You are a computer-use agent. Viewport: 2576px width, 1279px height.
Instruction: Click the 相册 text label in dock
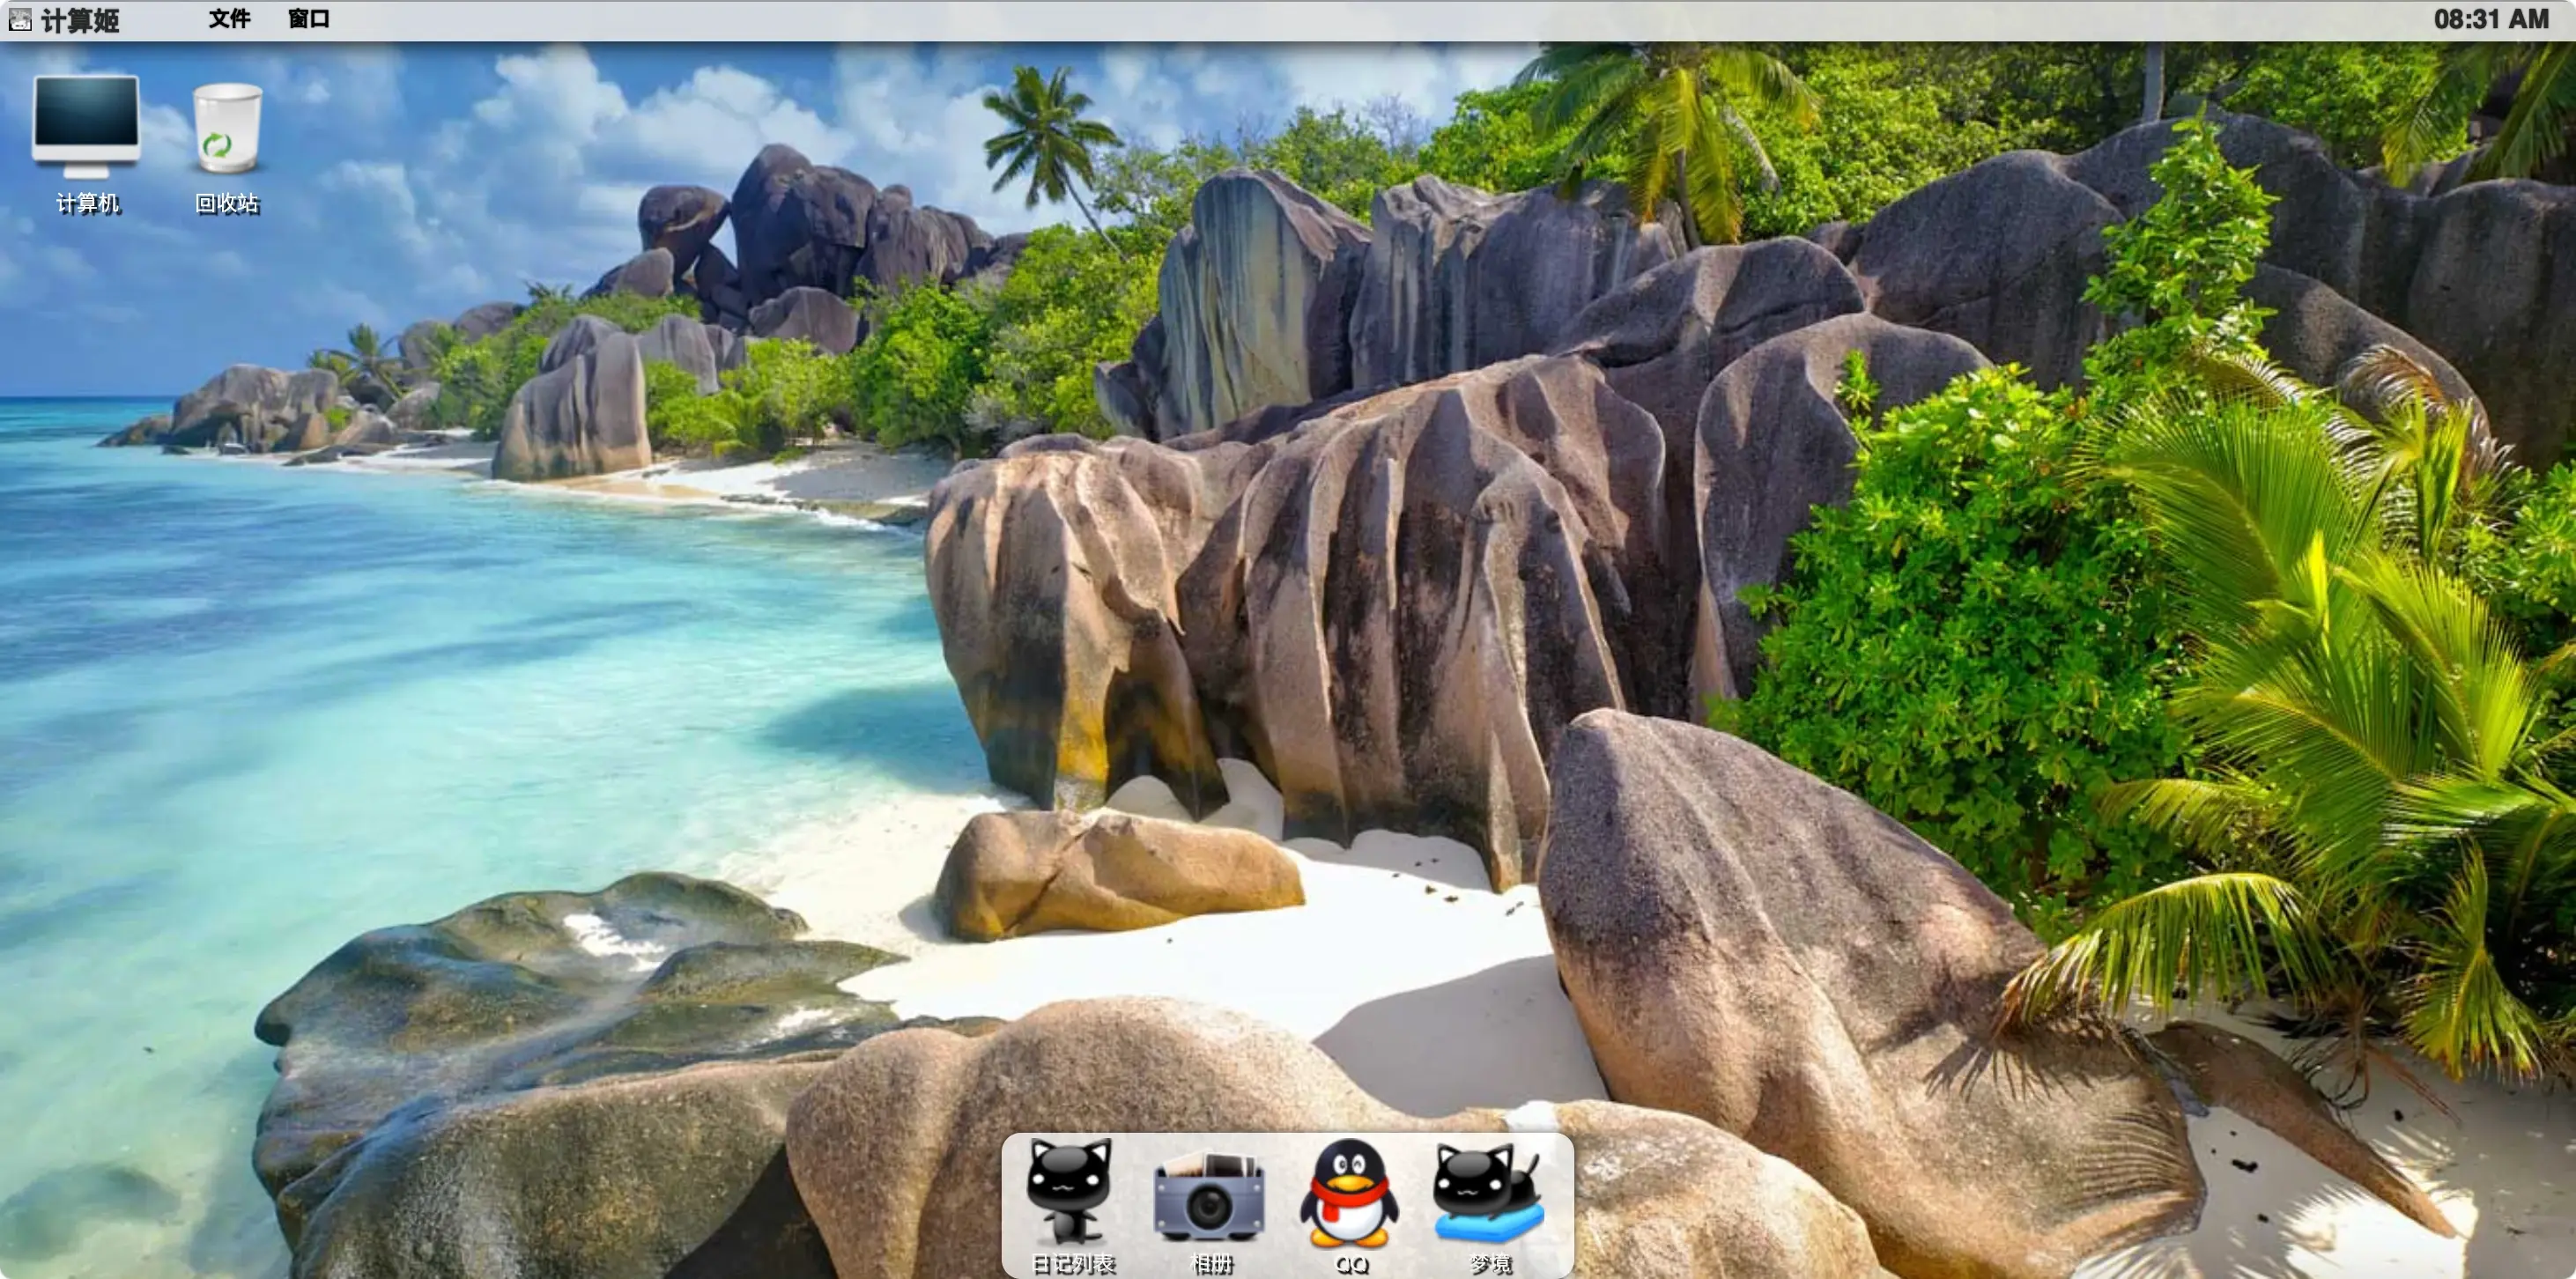(1211, 1264)
